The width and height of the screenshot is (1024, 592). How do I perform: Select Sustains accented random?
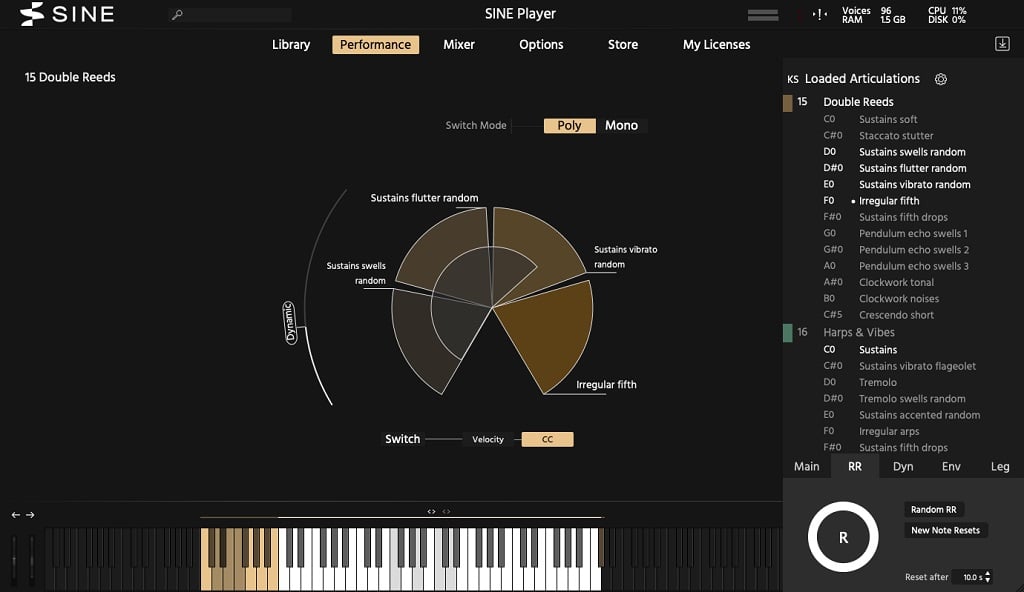920,416
